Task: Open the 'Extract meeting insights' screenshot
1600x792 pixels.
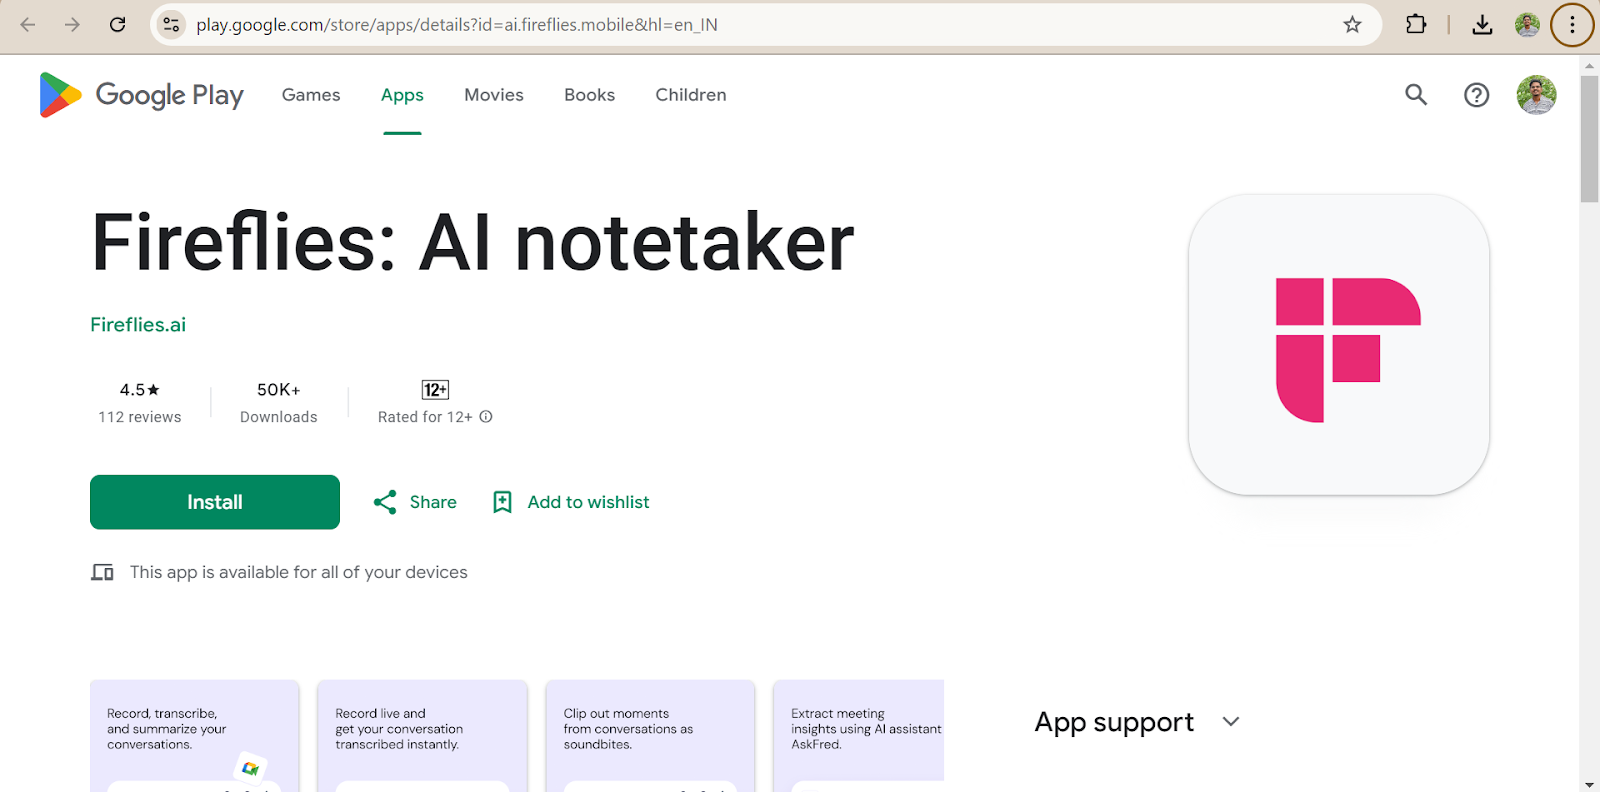Action: click(x=858, y=736)
